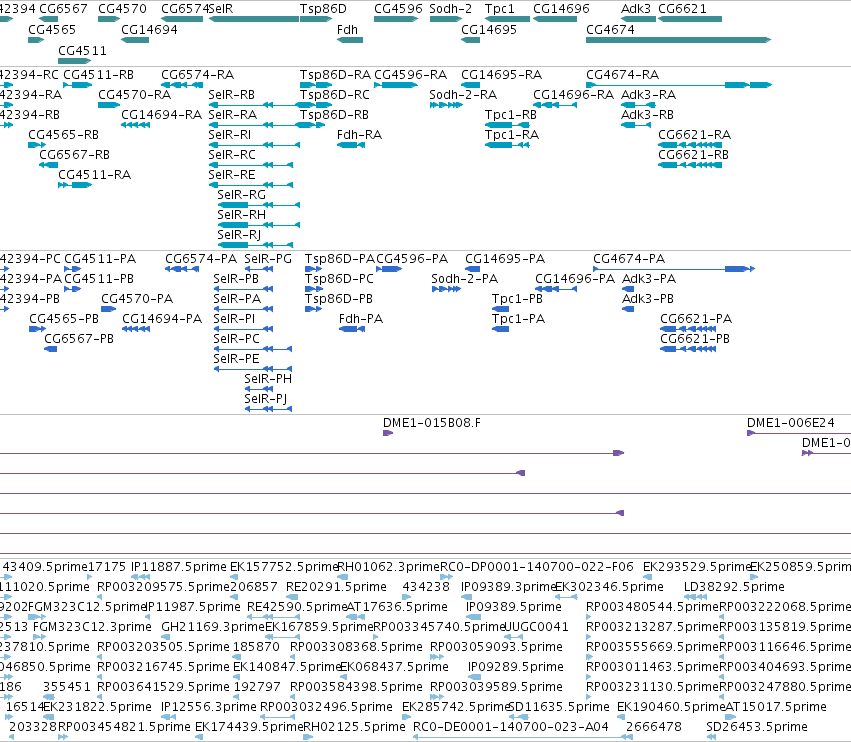Click EST GH21169.3prime
The height and width of the screenshot is (742, 851).
pos(164,637)
